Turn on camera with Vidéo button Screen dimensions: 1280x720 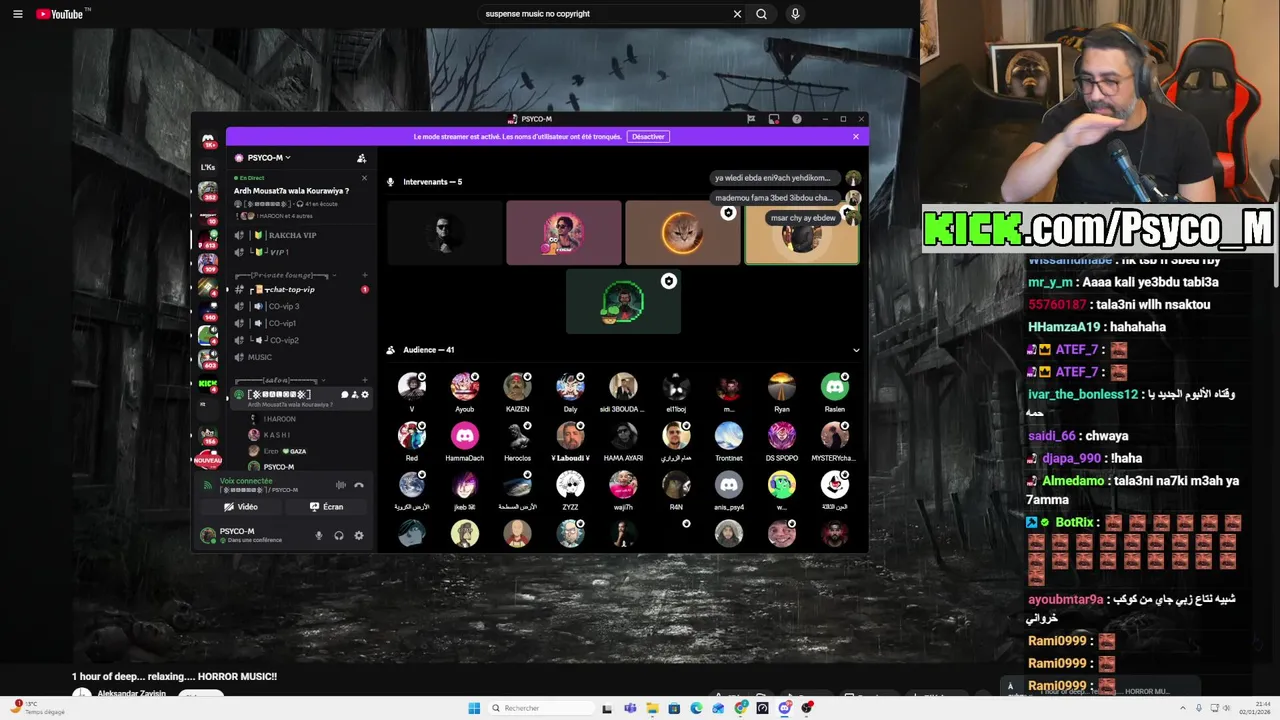pos(241,507)
